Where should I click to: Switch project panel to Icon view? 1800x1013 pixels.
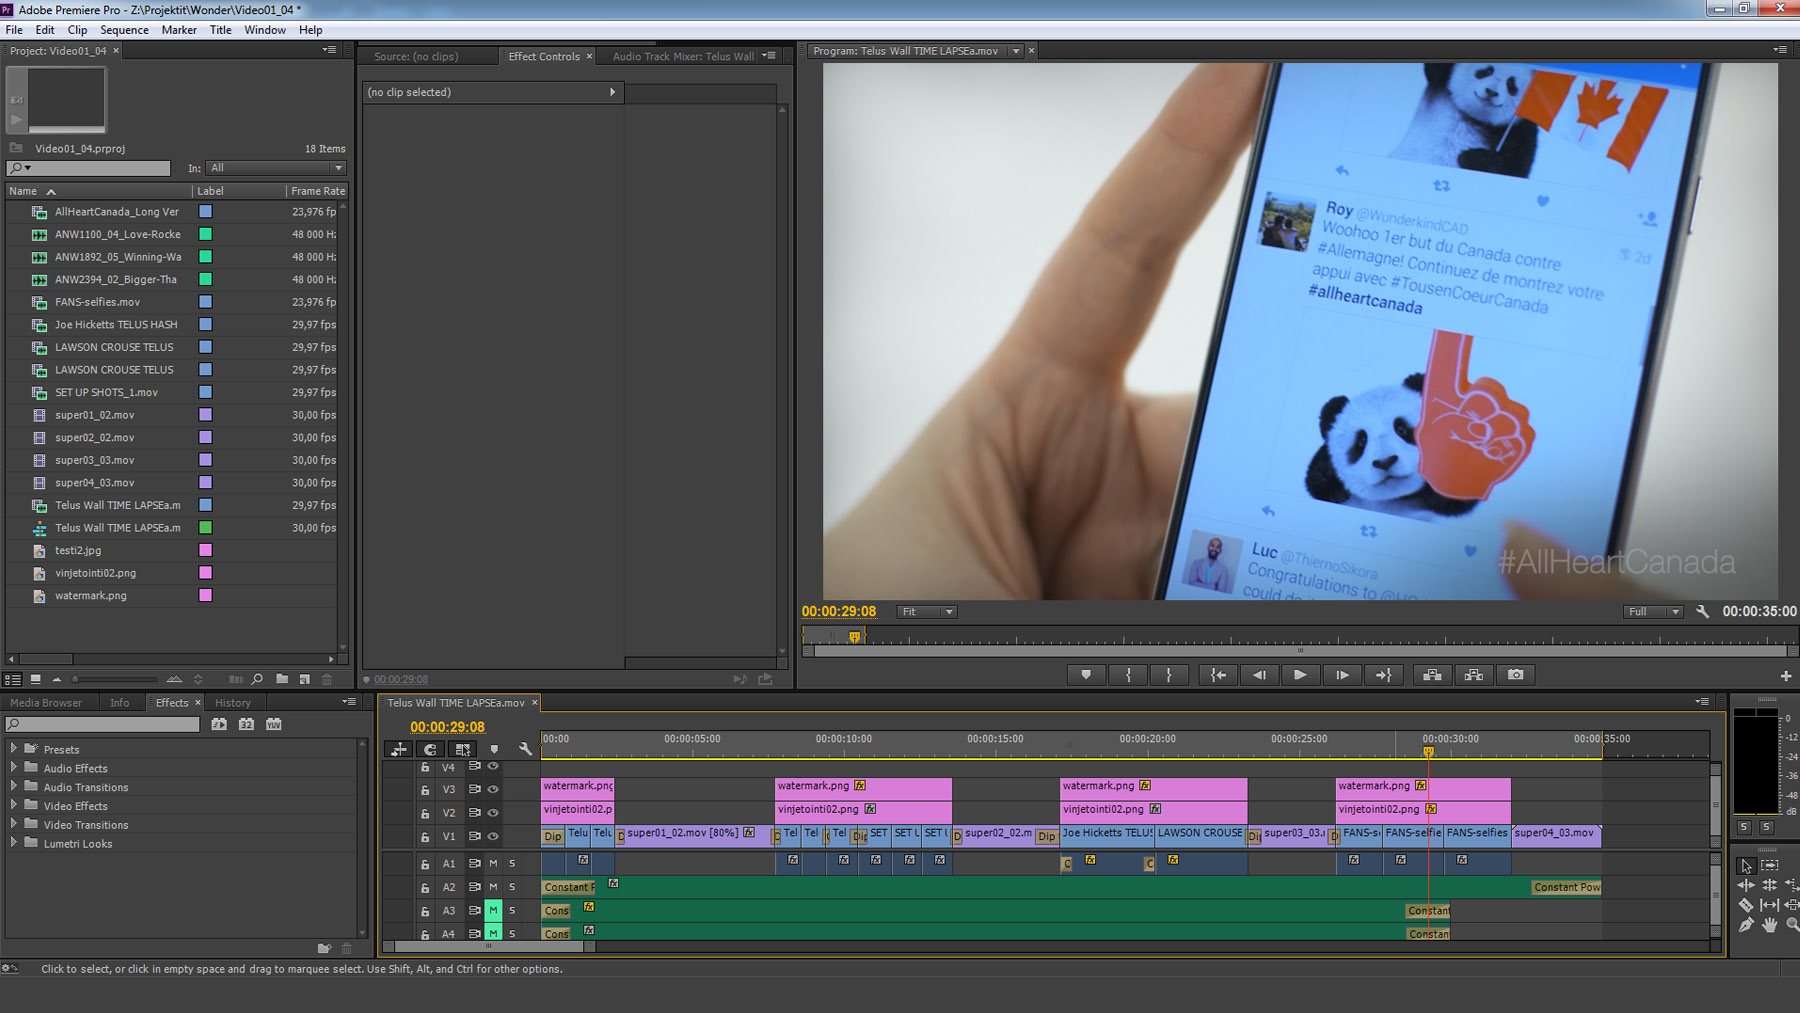[36, 679]
